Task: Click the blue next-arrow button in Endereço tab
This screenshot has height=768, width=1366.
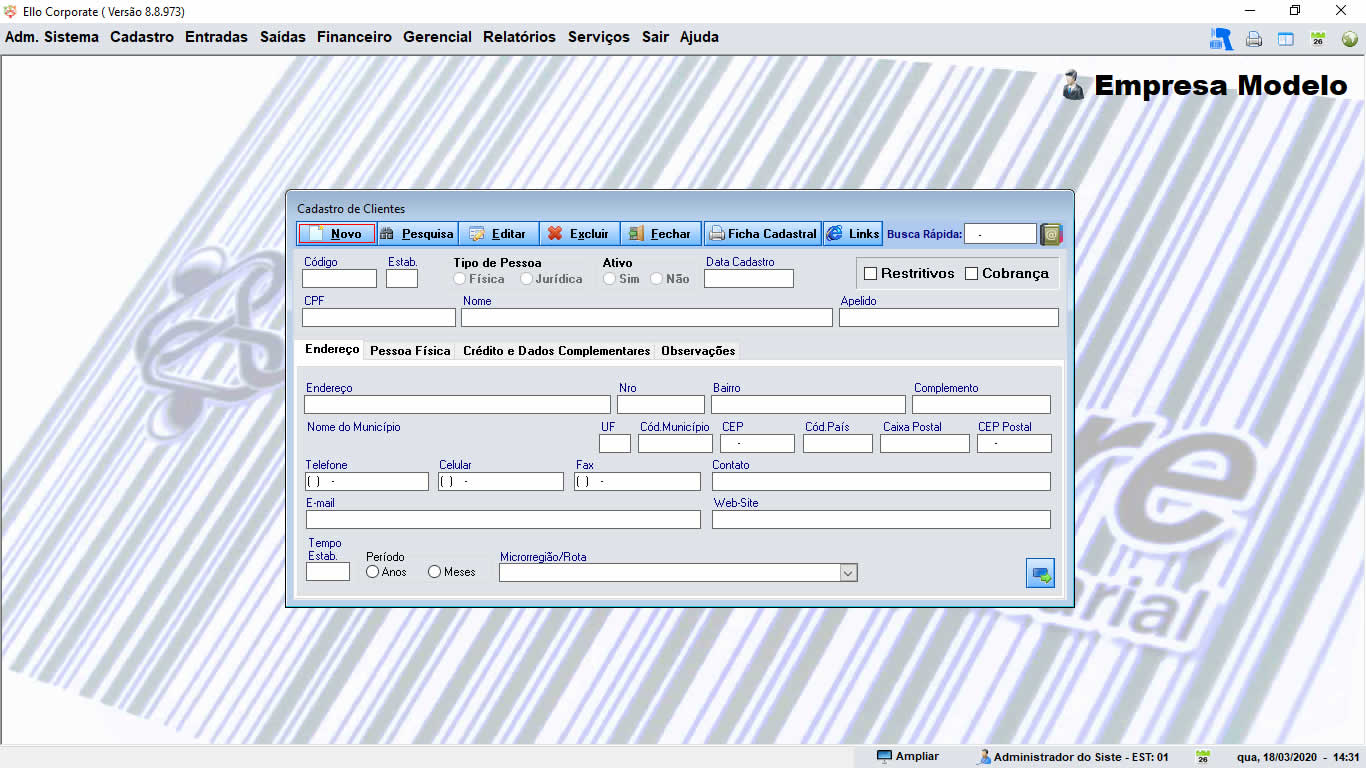Action: 1040,574
